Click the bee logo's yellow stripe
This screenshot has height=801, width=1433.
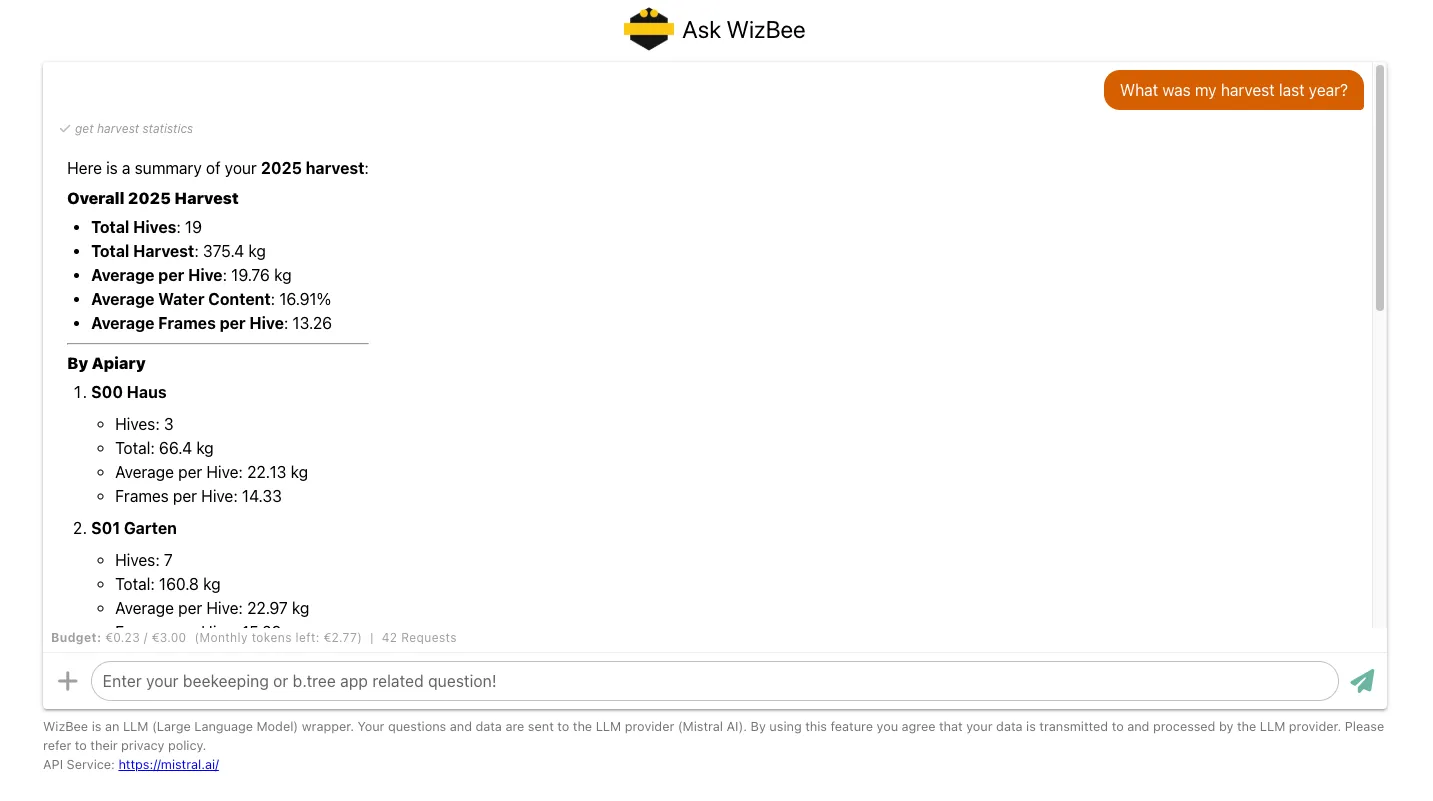tap(648, 31)
